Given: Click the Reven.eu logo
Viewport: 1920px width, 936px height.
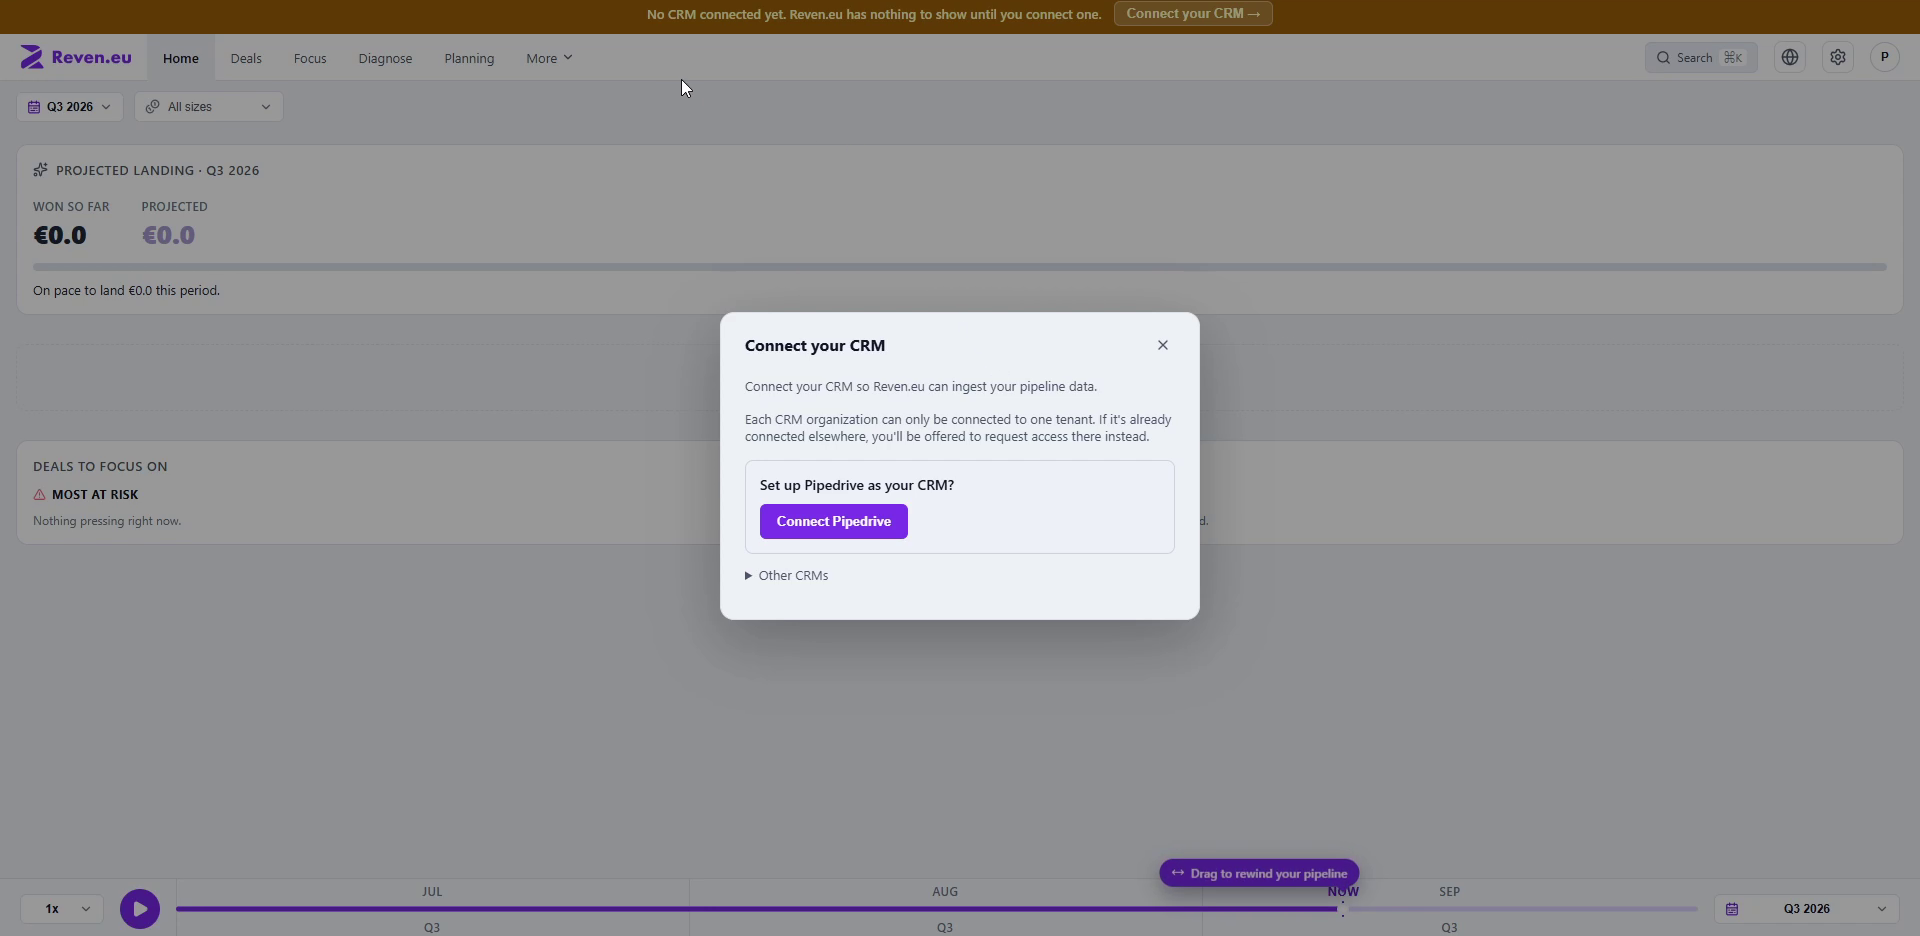Looking at the screenshot, I should pyautogui.click(x=76, y=57).
